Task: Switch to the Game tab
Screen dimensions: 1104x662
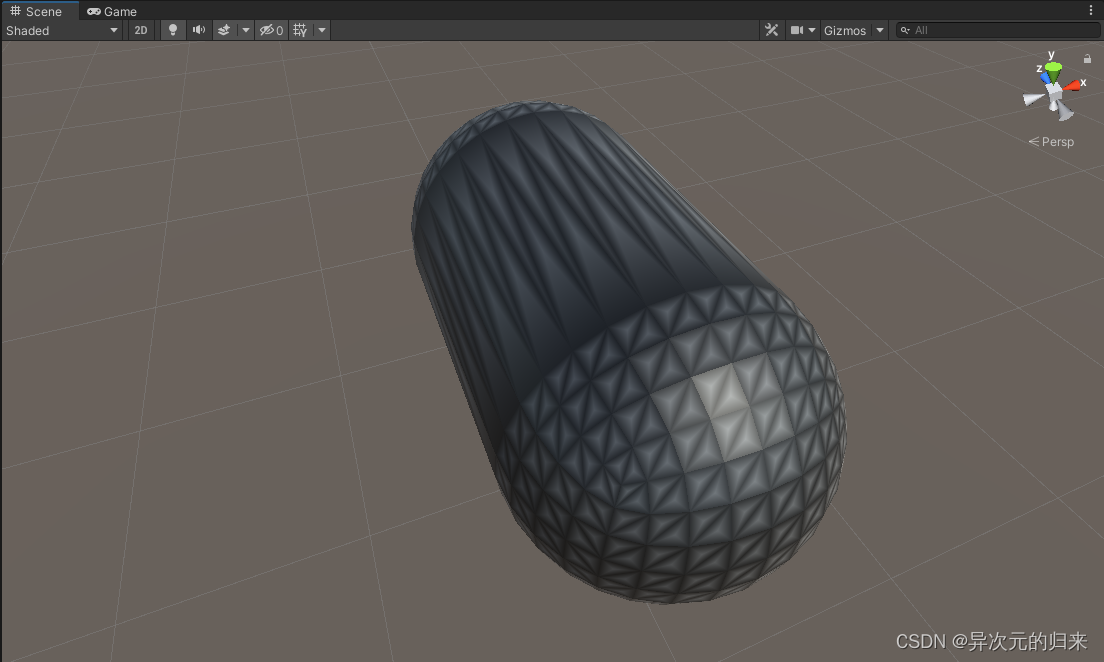Action: click(112, 11)
